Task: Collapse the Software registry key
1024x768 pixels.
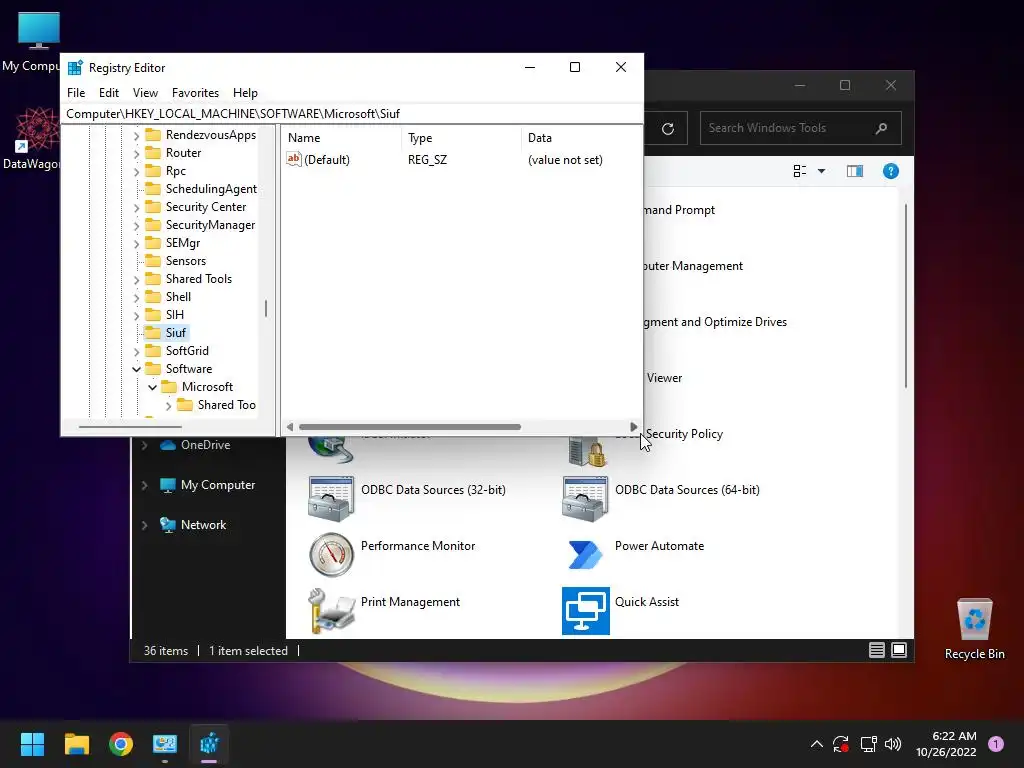Action: click(x=136, y=369)
